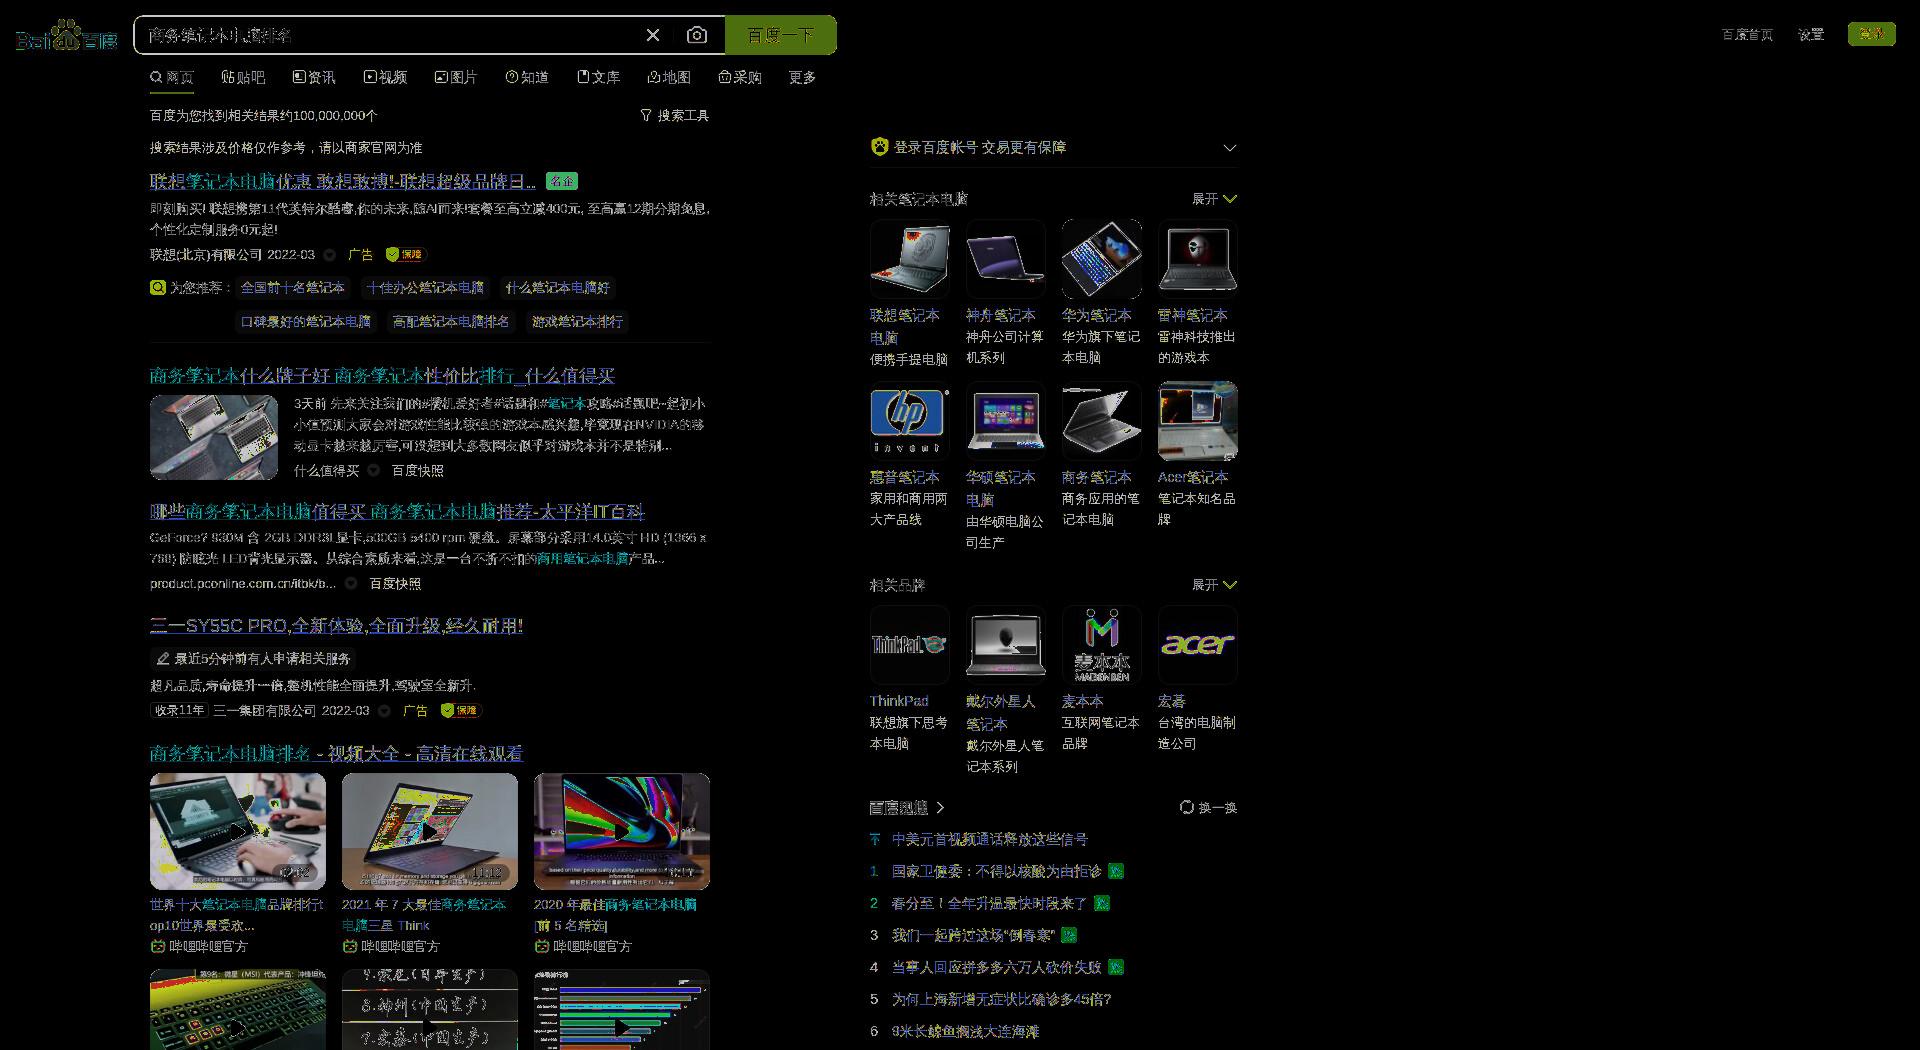The width and height of the screenshot is (1920, 1050).
Task: Open the 地图 tab
Action: coord(669,77)
